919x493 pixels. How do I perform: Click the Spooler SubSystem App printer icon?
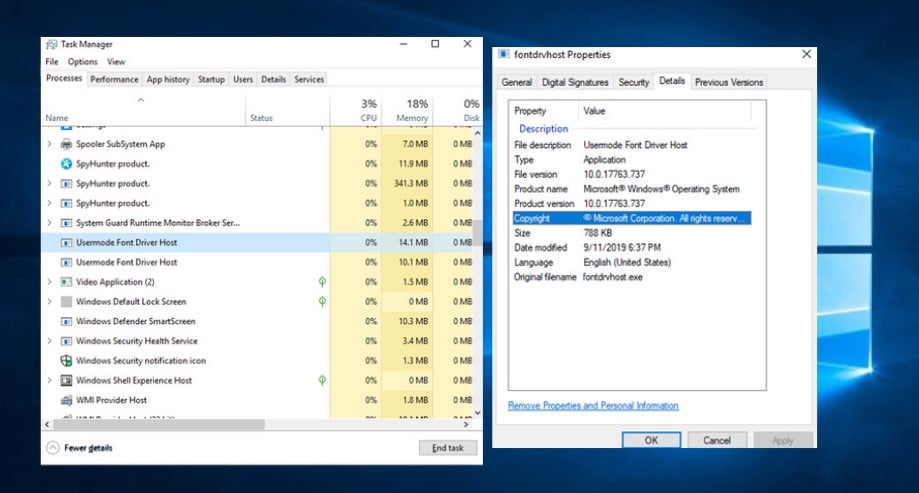[x=66, y=144]
